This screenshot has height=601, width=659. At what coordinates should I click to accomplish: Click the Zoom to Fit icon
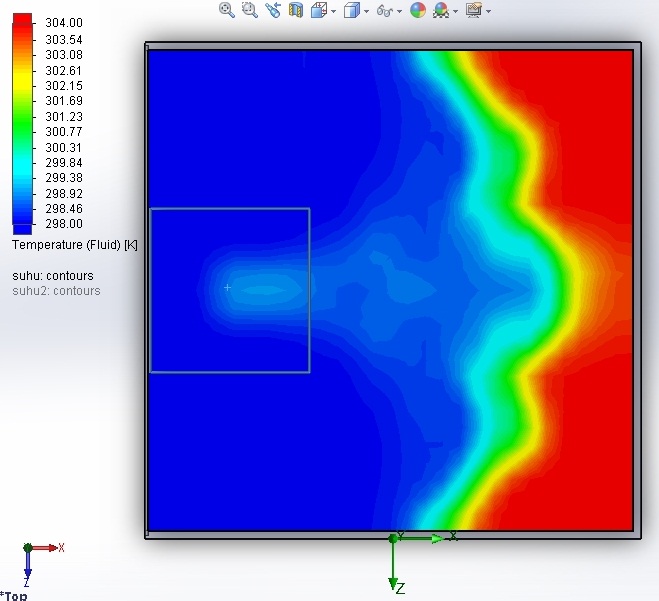click(x=227, y=10)
